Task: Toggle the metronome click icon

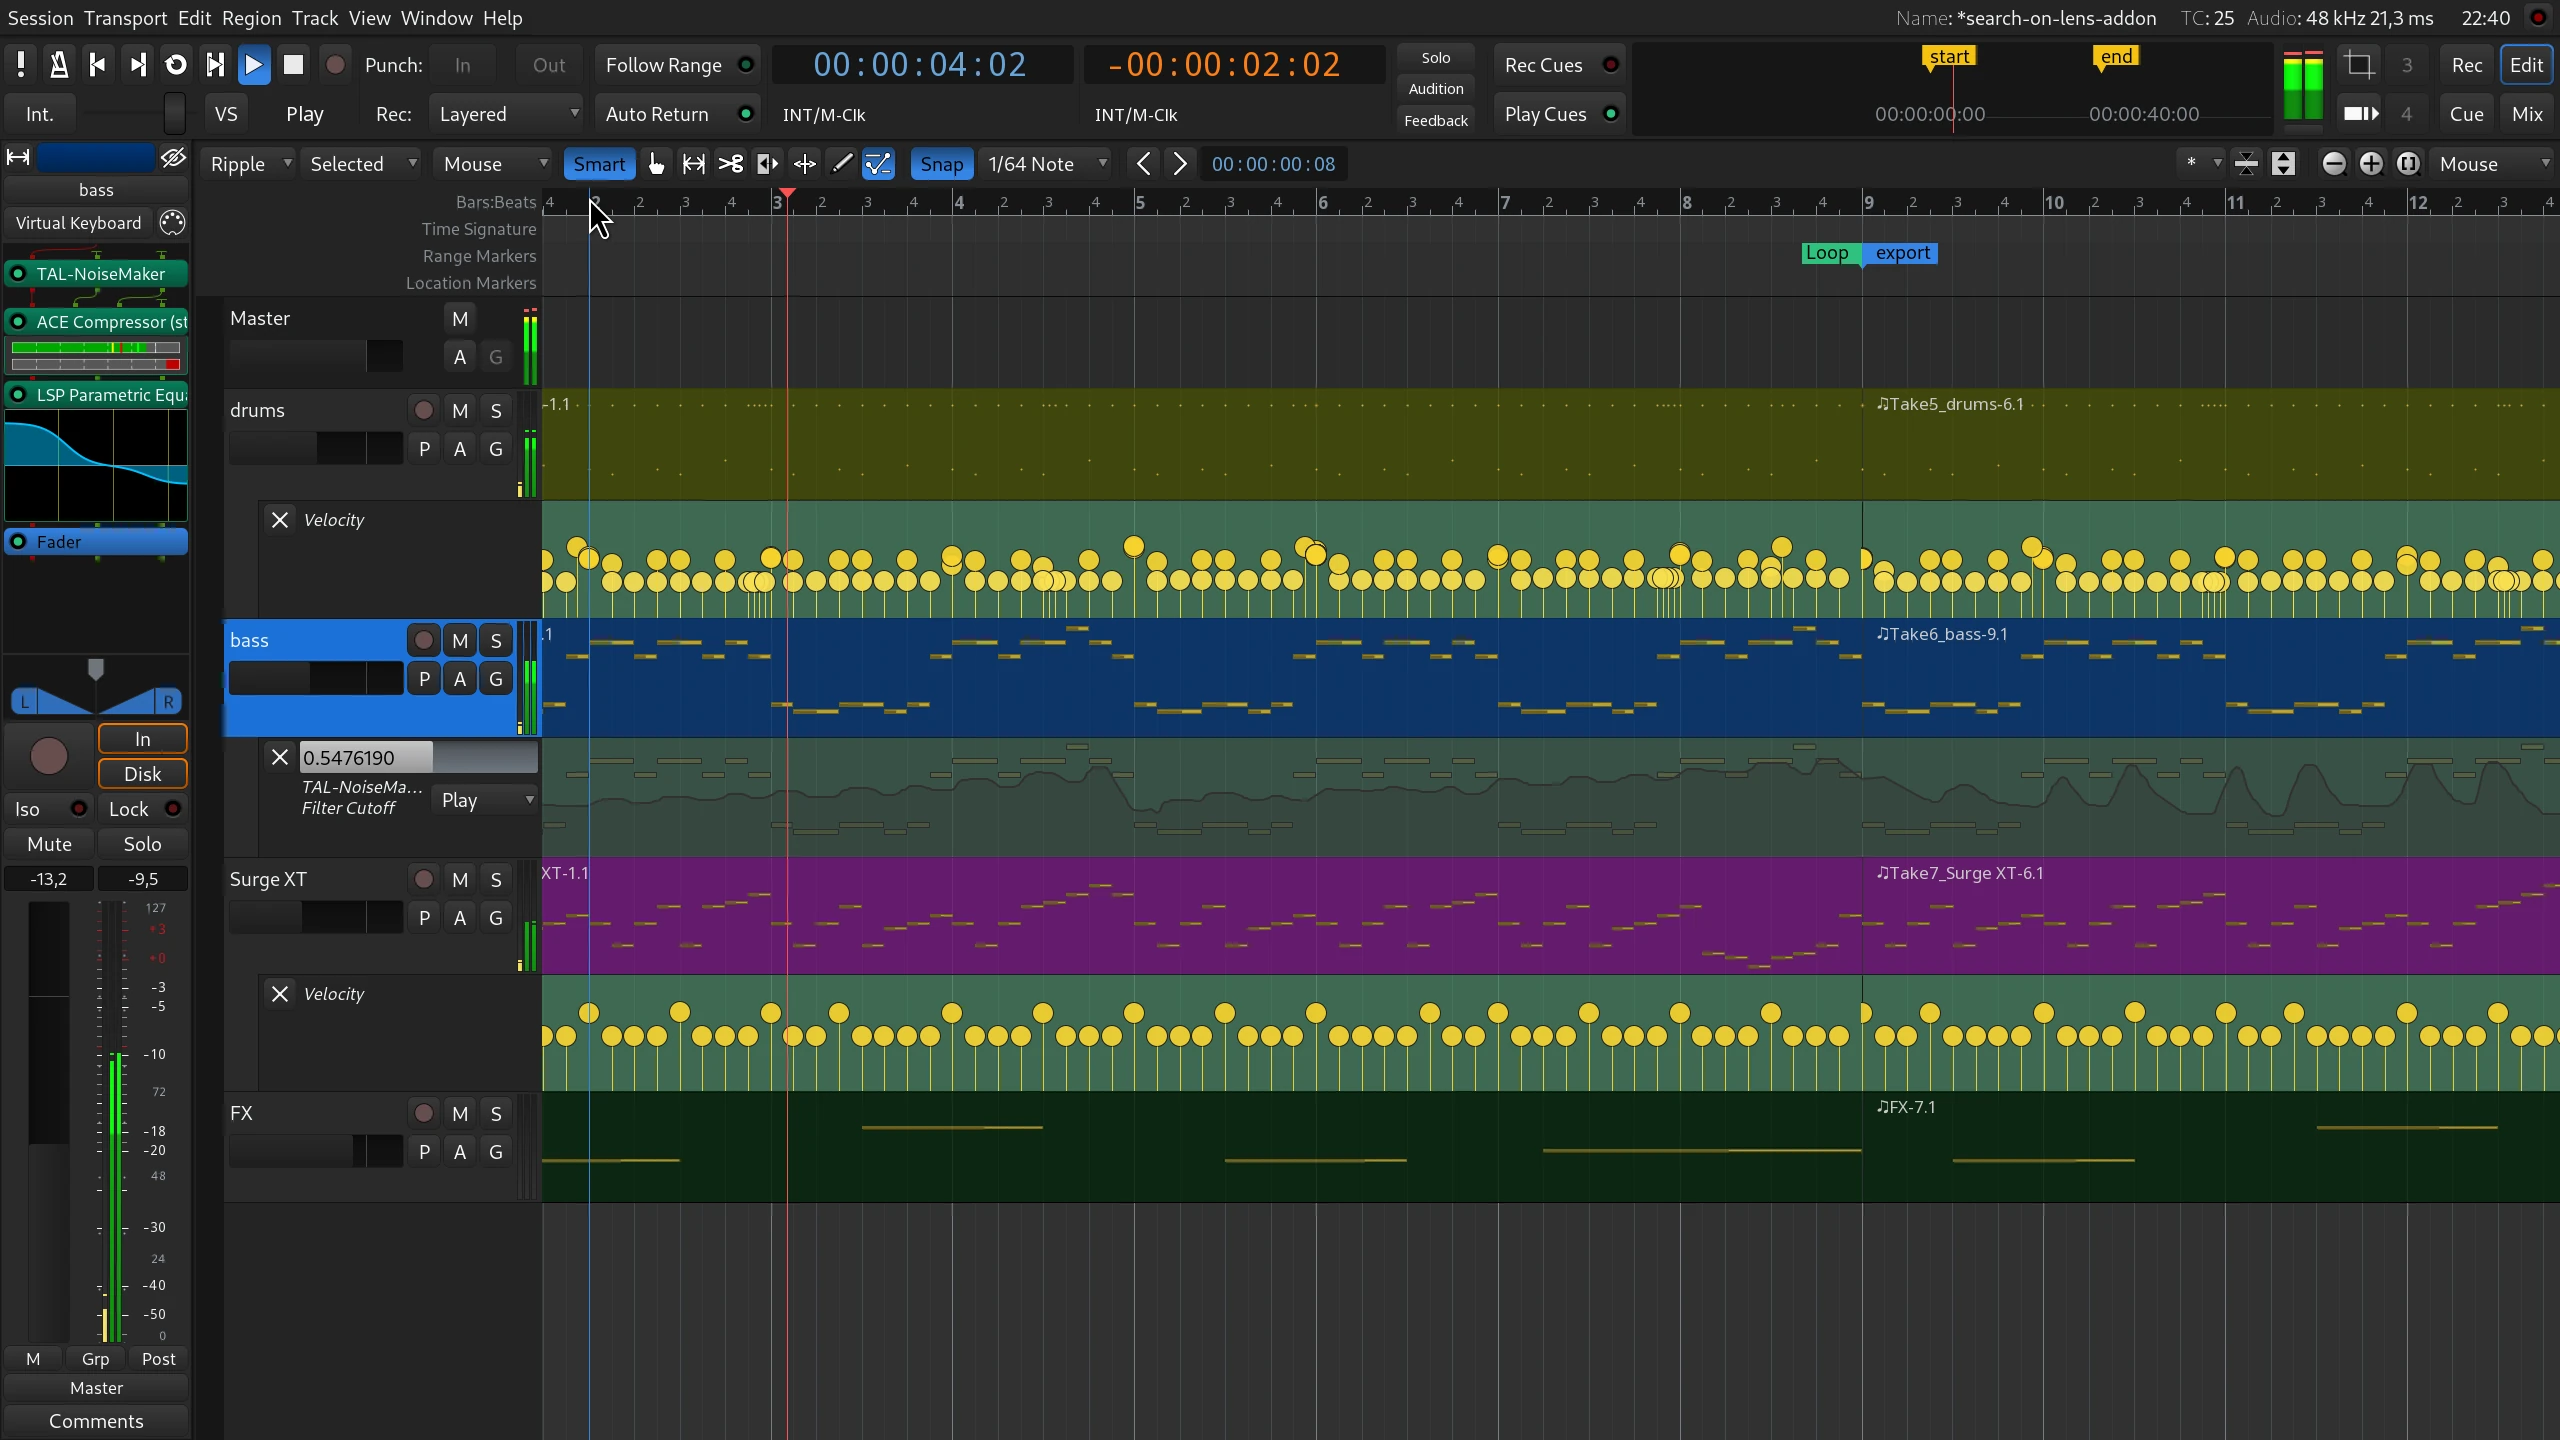Action: pos(59,65)
